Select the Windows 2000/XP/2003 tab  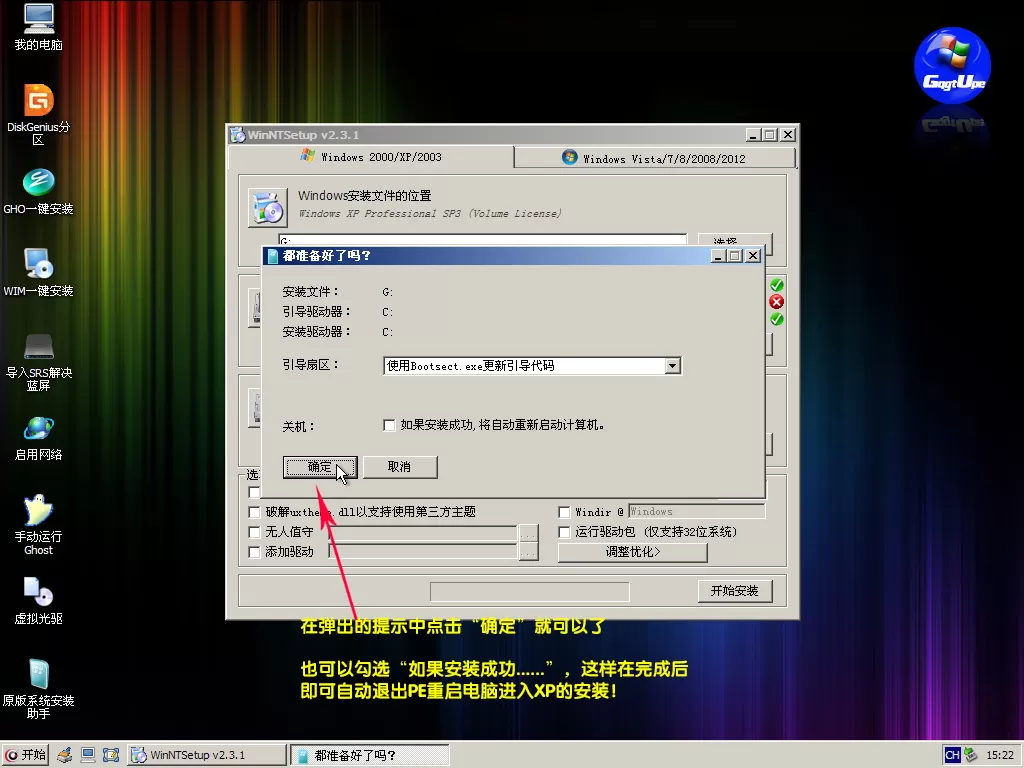(x=371, y=157)
